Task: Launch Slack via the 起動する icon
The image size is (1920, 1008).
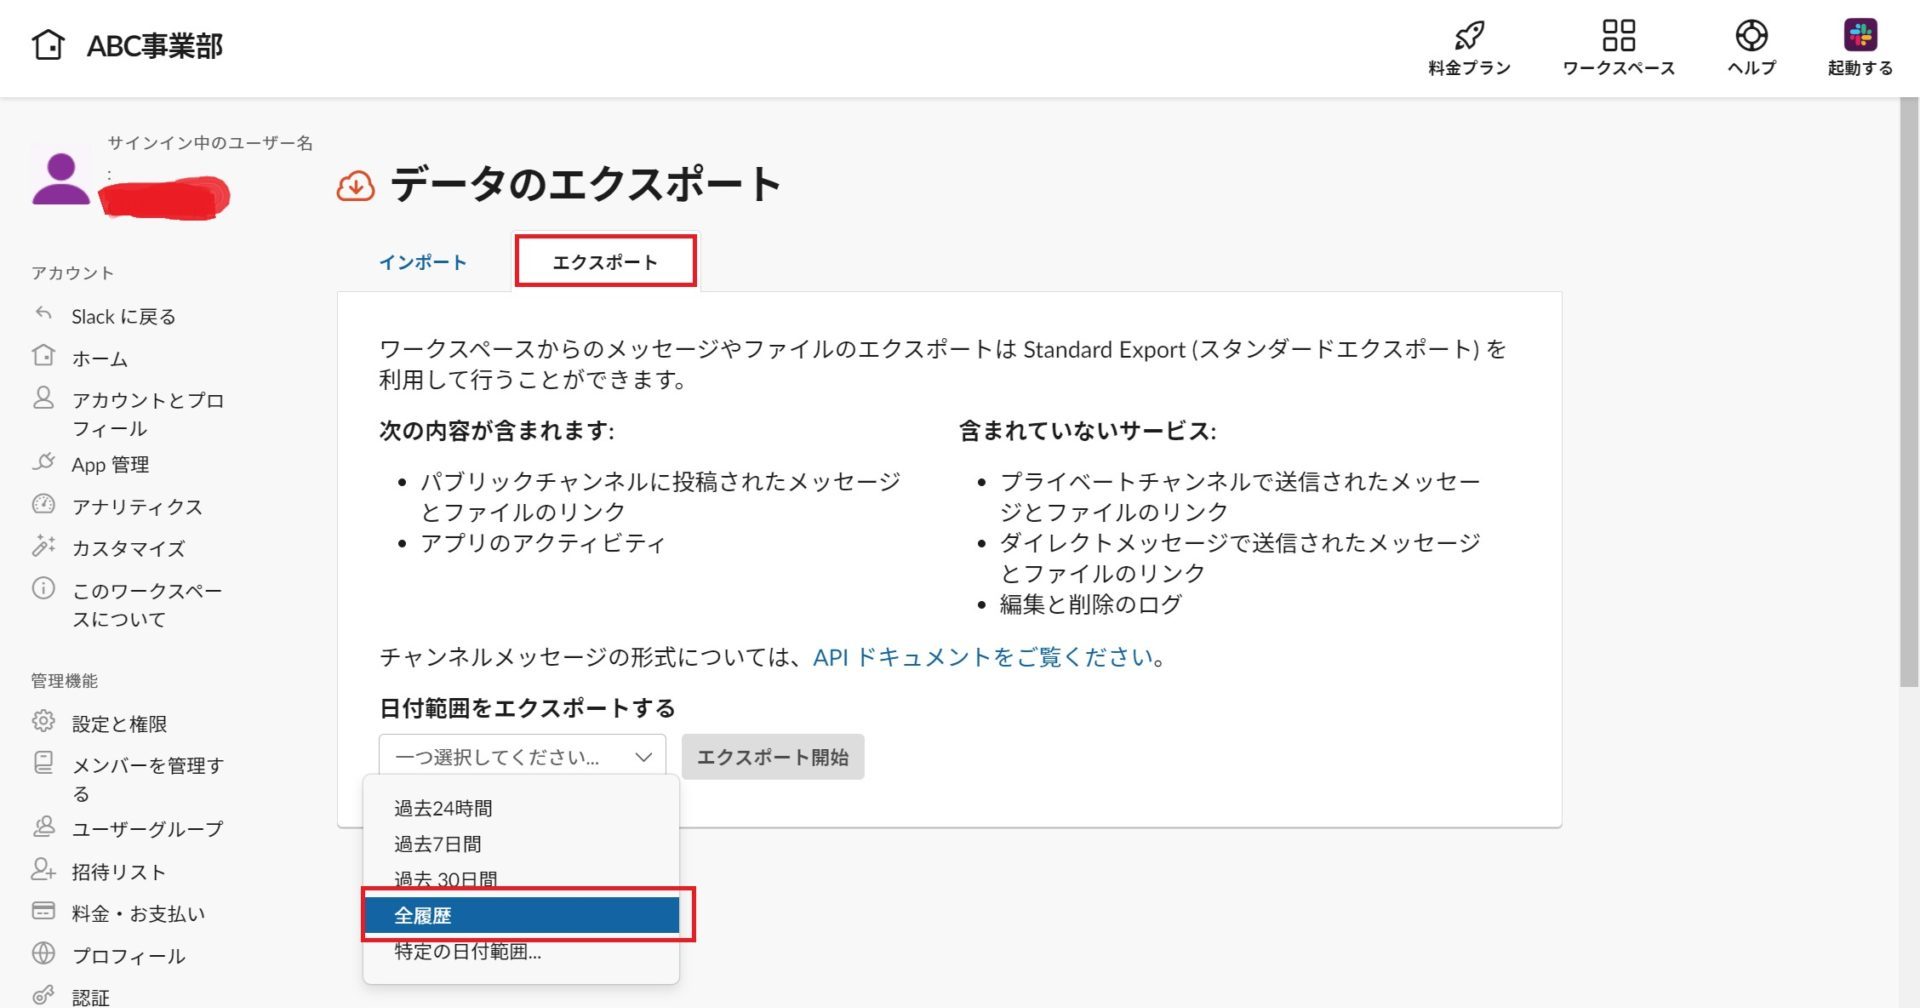Action: pos(1860,36)
